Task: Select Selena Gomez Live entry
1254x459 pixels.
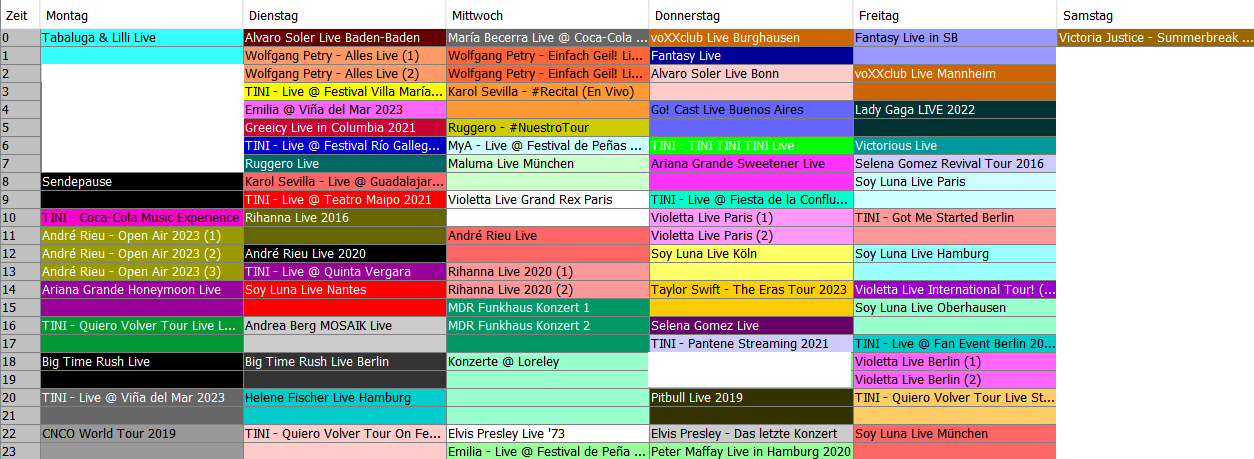Action: point(750,326)
